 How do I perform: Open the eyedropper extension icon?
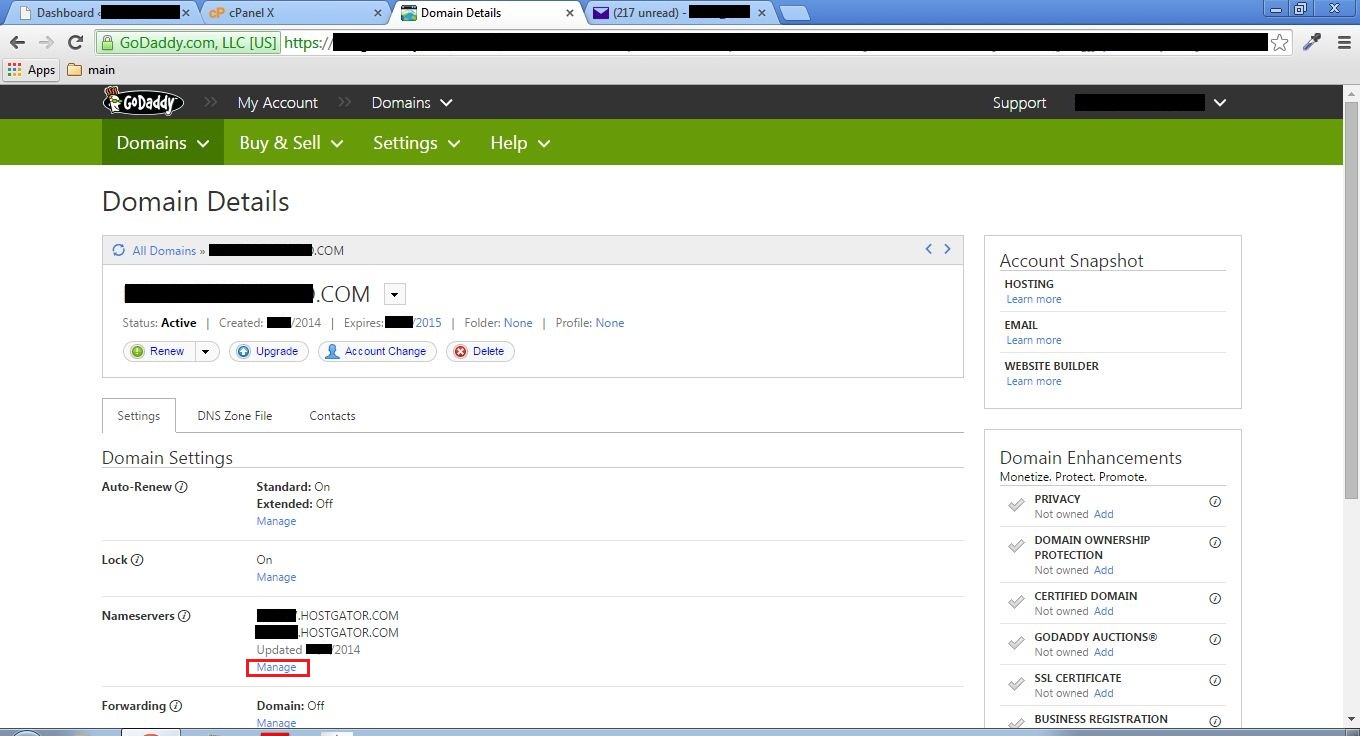pos(1311,42)
